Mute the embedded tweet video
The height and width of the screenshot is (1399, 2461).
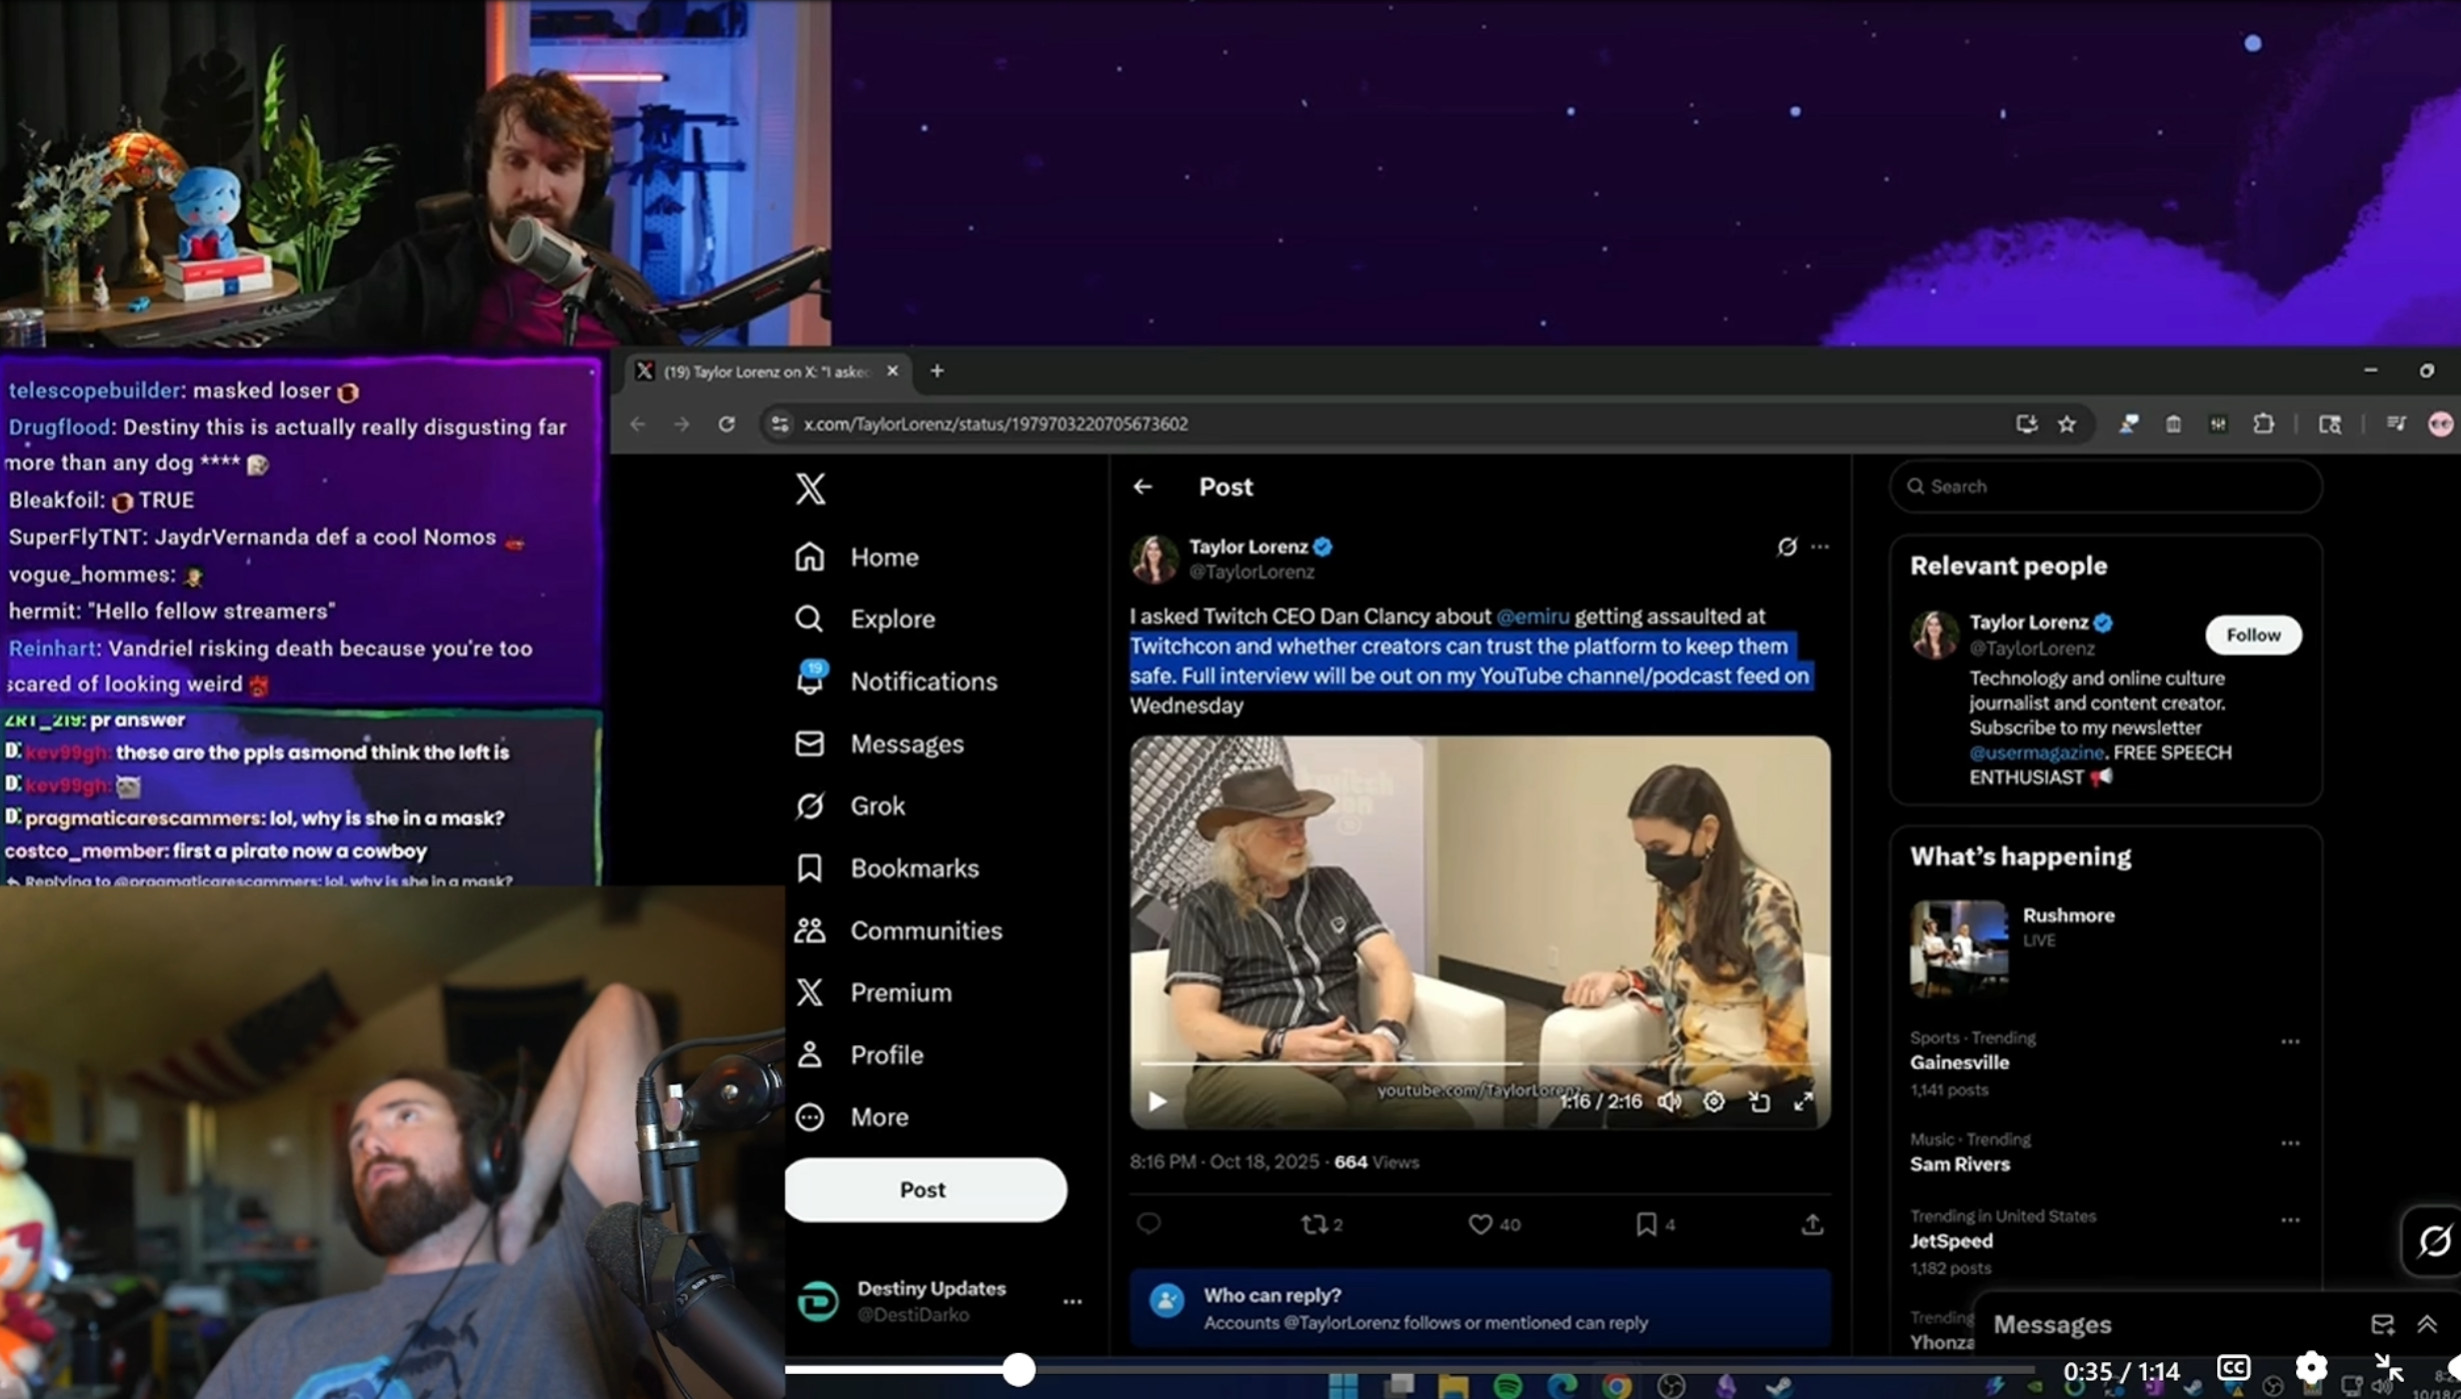click(1669, 1101)
